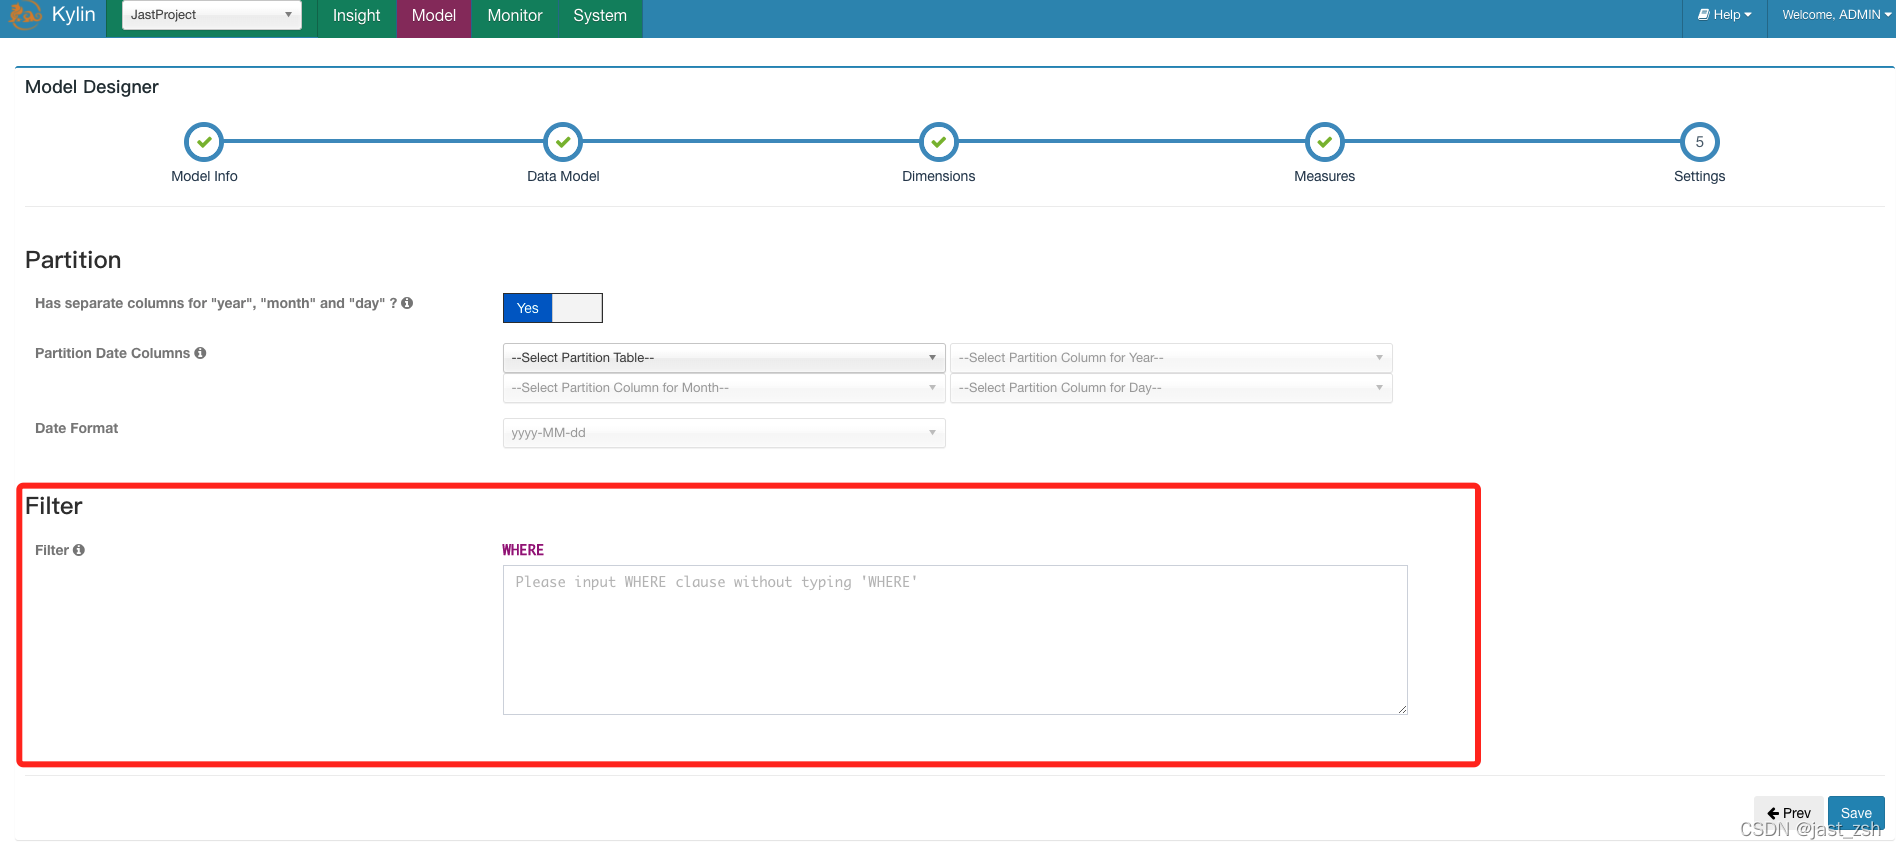The height and width of the screenshot is (849, 1896).
Task: Click the Prev button
Action: 1789,813
